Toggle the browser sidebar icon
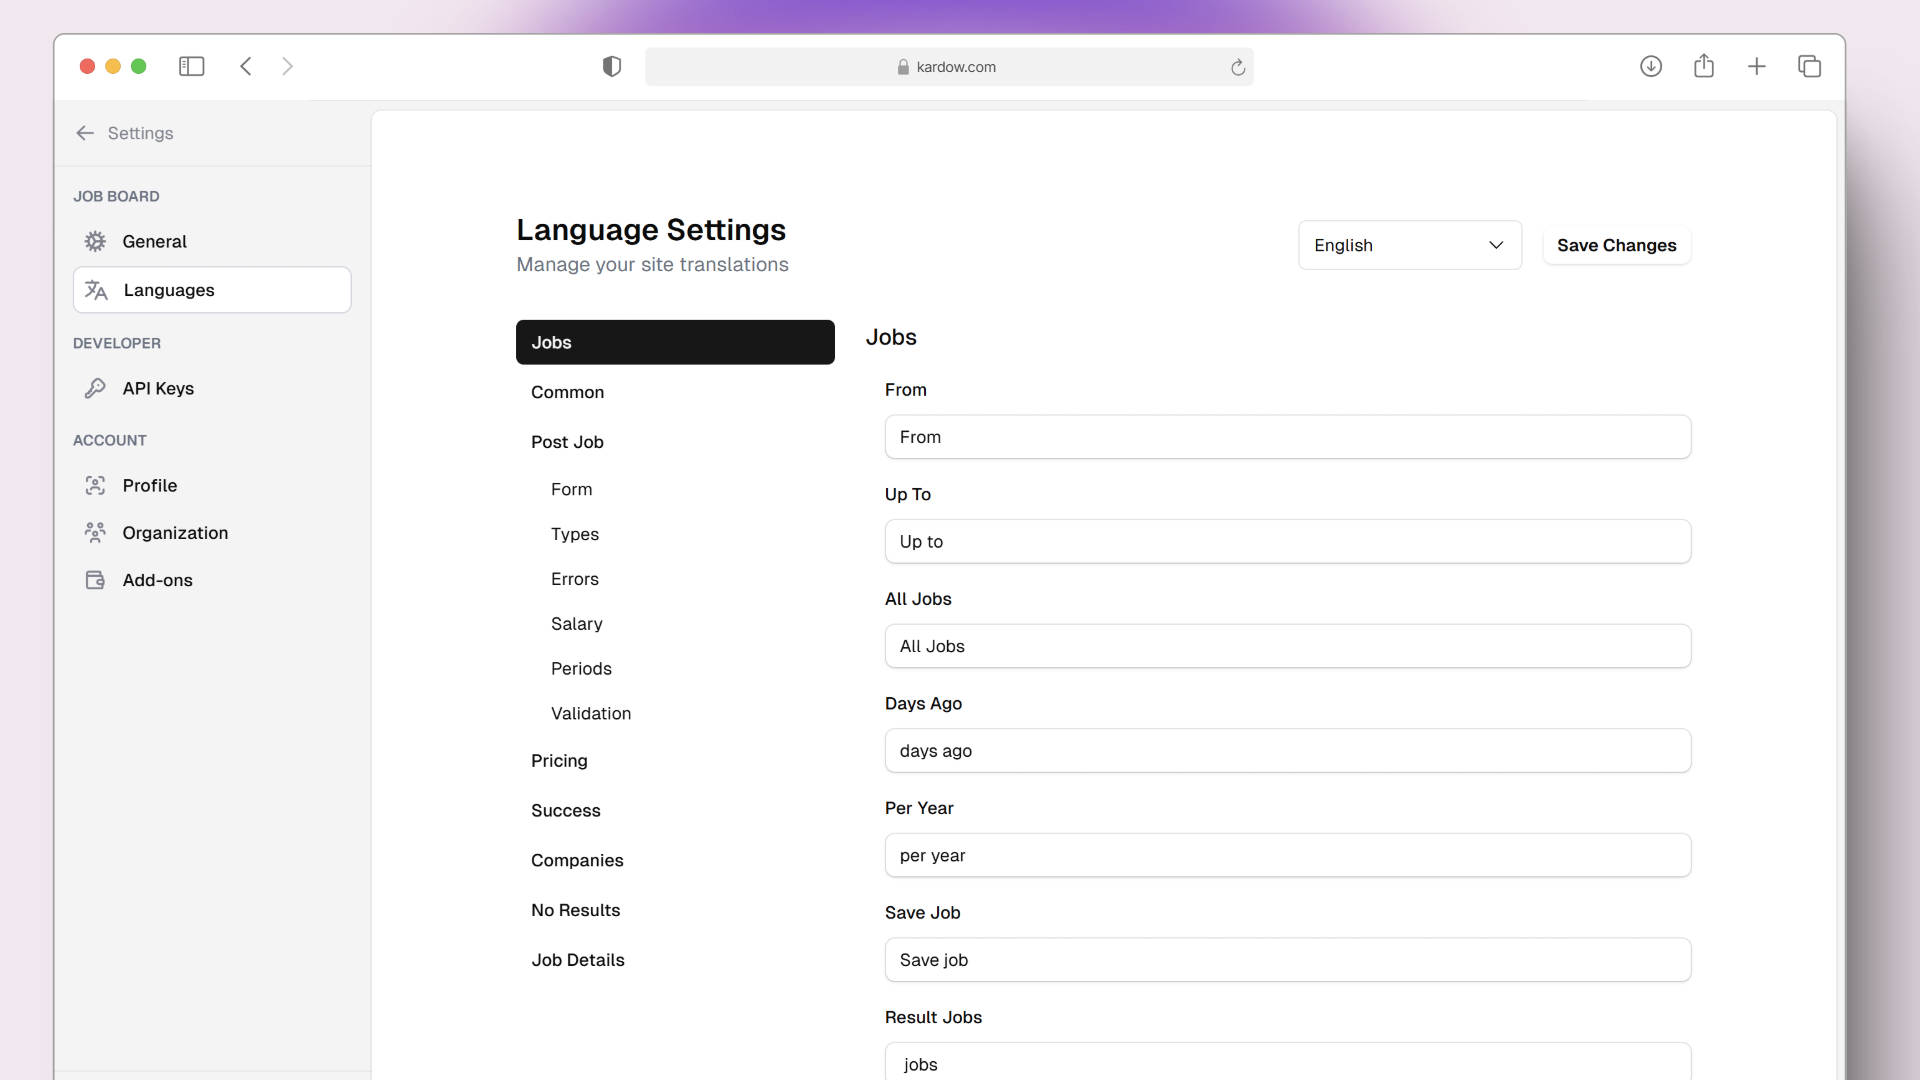Viewport: 1920px width, 1080px height. pos(192,66)
